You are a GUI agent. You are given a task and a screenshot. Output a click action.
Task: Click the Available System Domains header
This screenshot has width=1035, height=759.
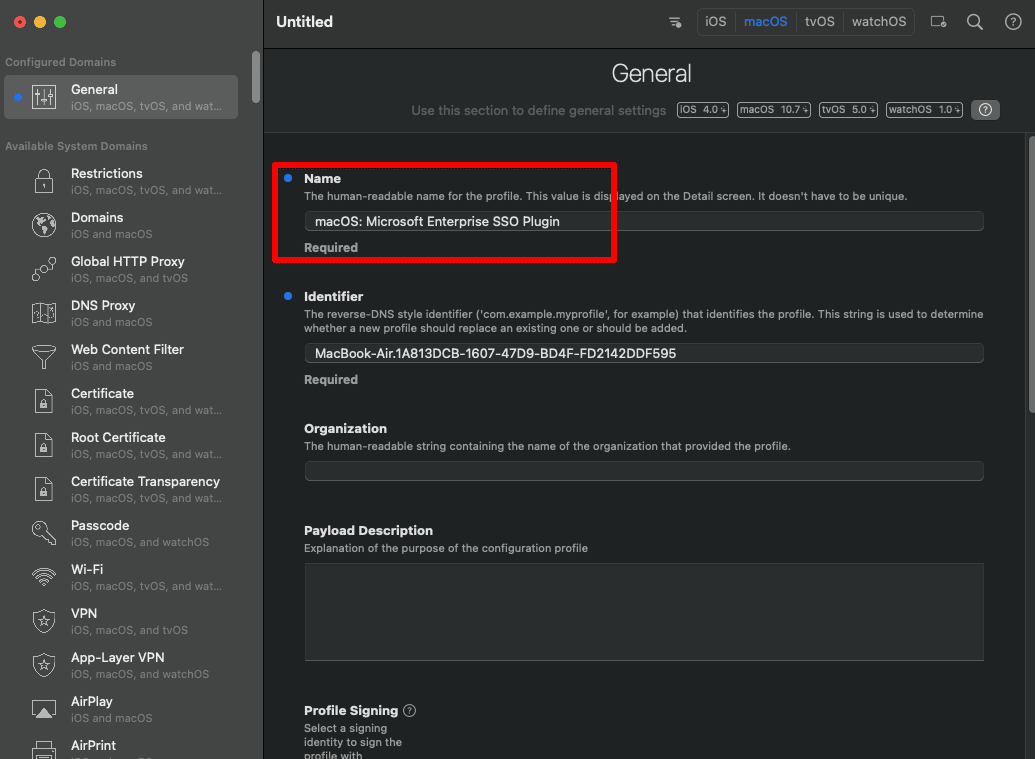tap(77, 146)
